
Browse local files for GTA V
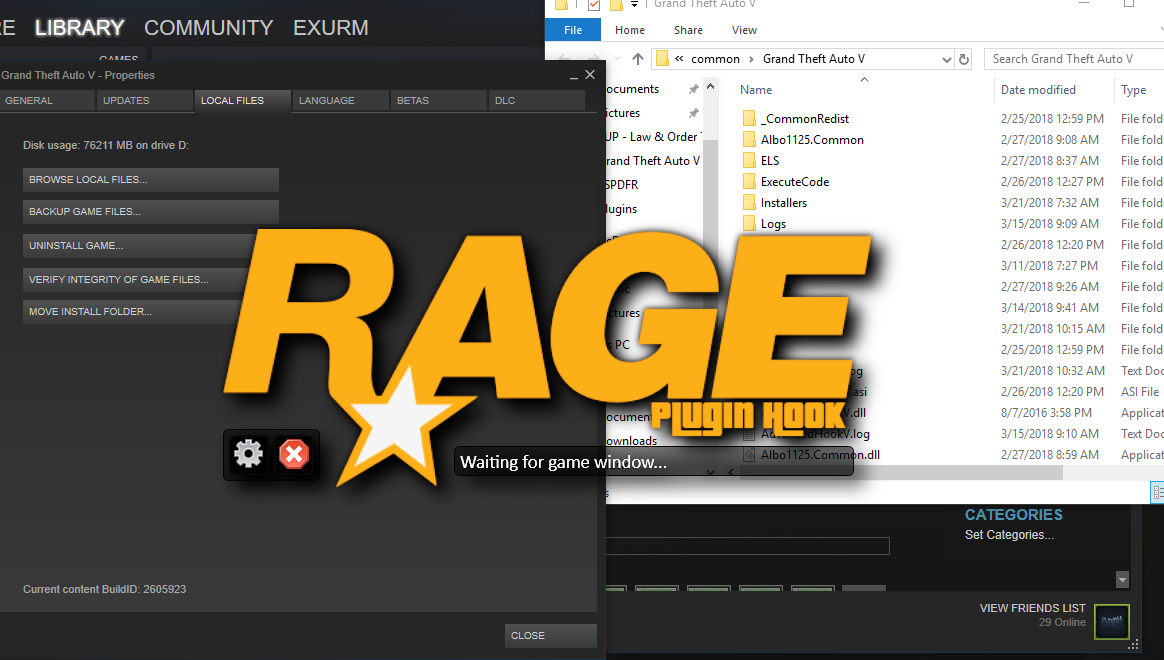tap(151, 180)
